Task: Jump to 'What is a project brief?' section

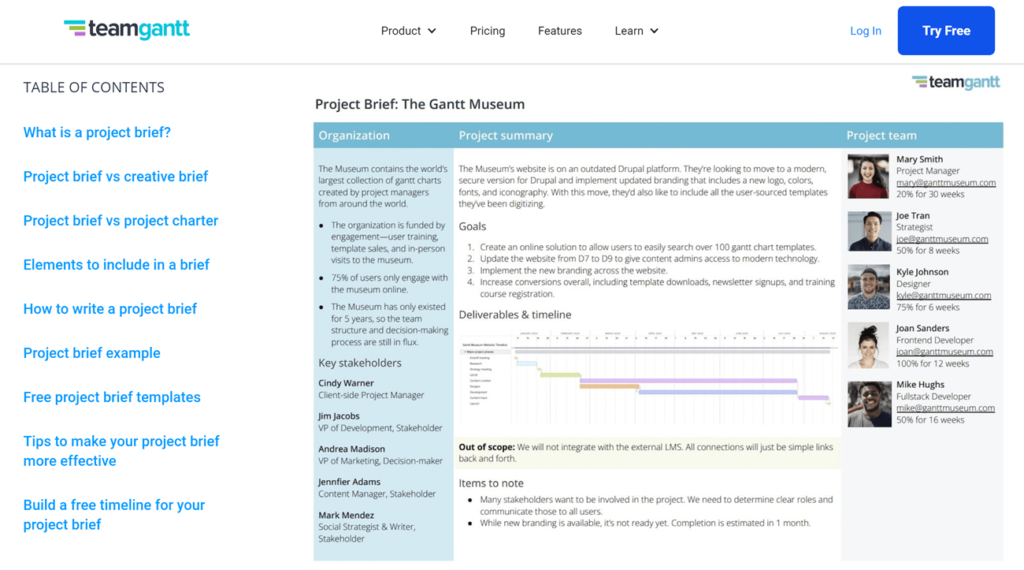Action: pos(97,132)
